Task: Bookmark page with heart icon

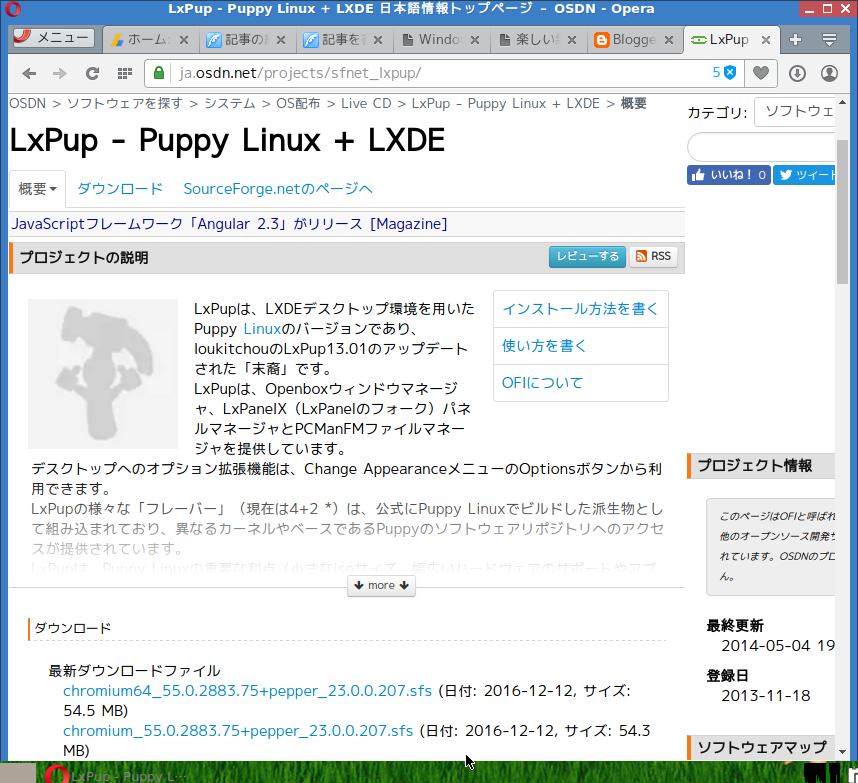Action: point(761,73)
